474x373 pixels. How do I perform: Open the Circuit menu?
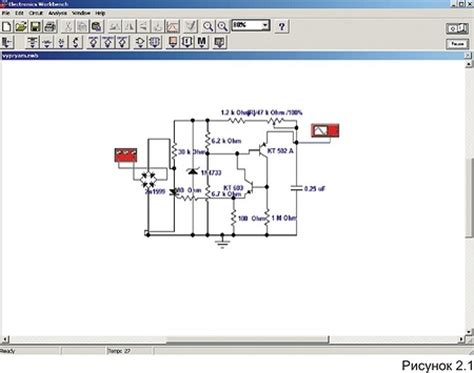(36, 13)
